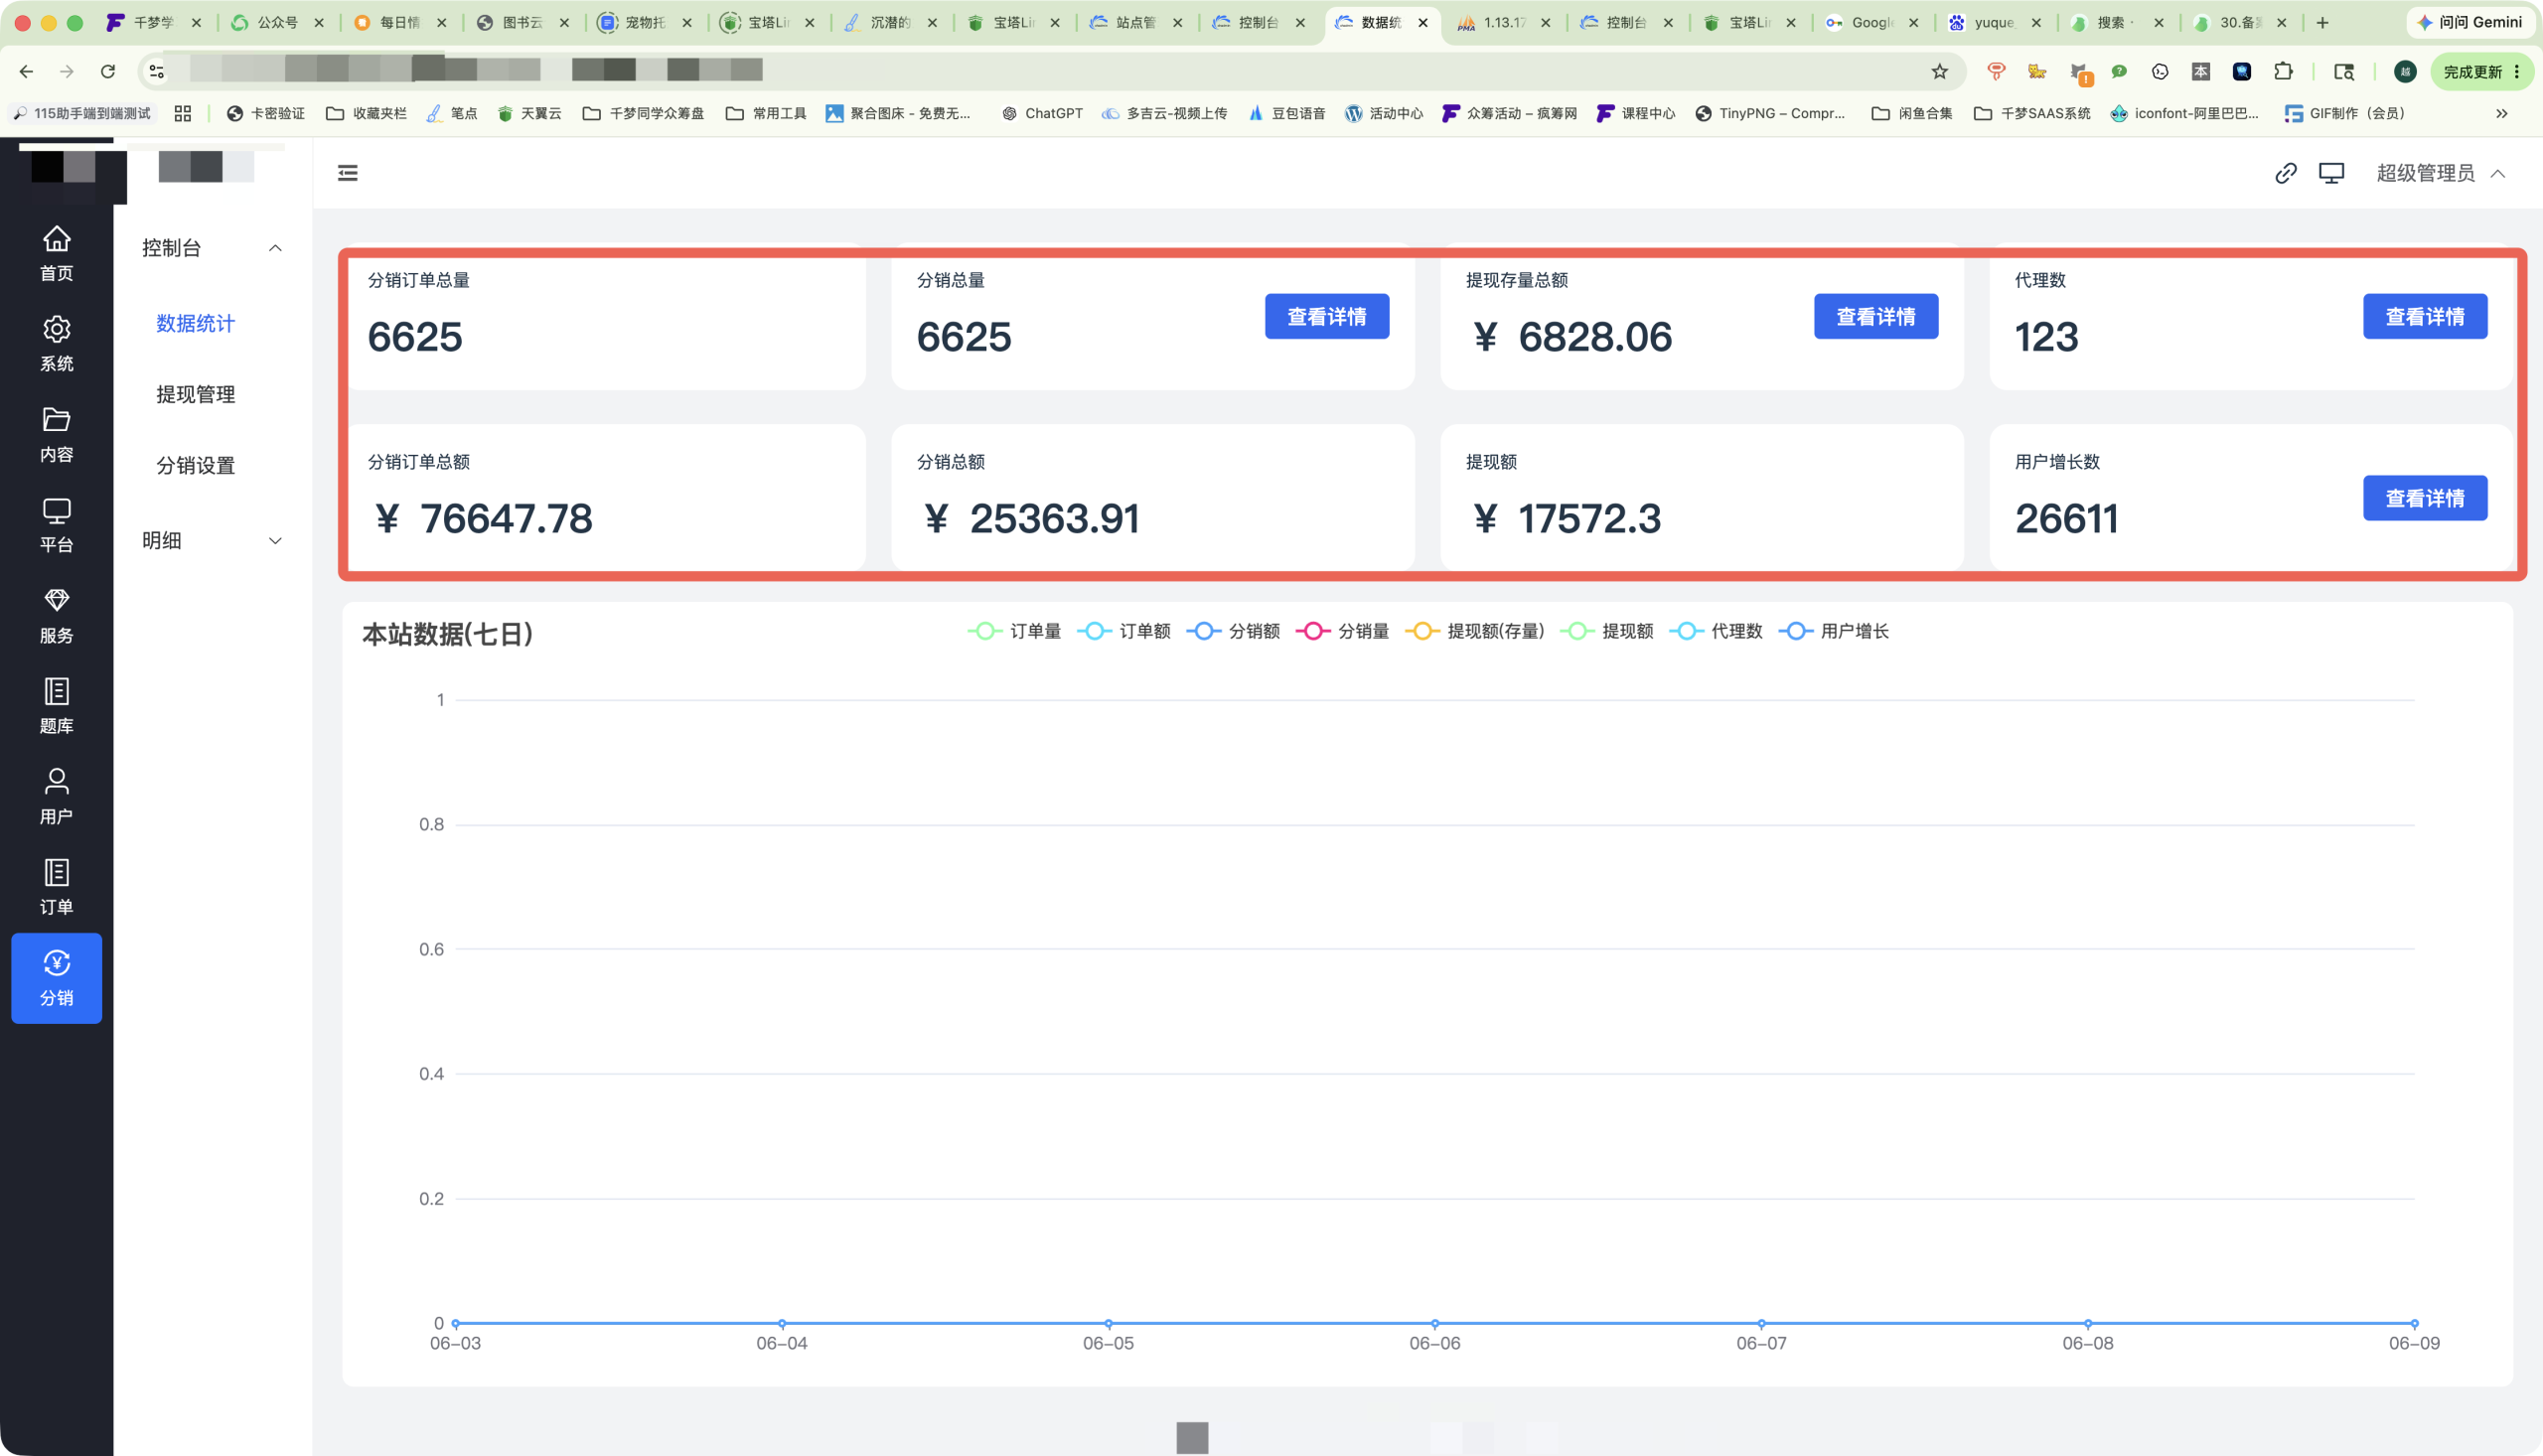Image resolution: width=2543 pixels, height=1456 pixels.
Task: Open the 超级管理员 user dropdown
Action: 2440,173
